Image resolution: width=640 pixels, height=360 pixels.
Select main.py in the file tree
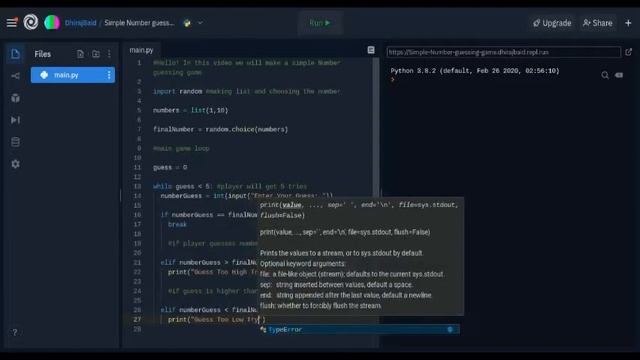73,75
